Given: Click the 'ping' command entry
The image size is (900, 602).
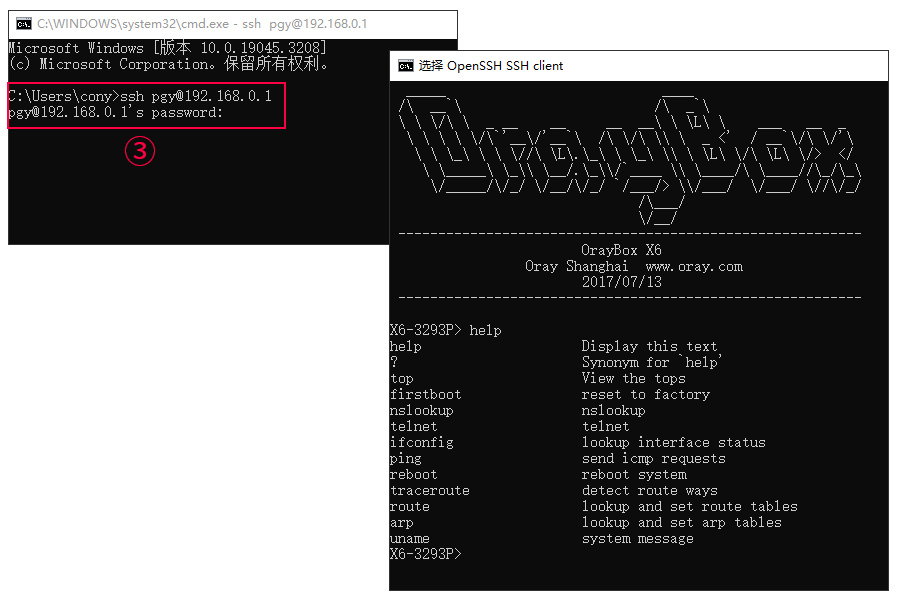Looking at the screenshot, I should tap(405, 459).
